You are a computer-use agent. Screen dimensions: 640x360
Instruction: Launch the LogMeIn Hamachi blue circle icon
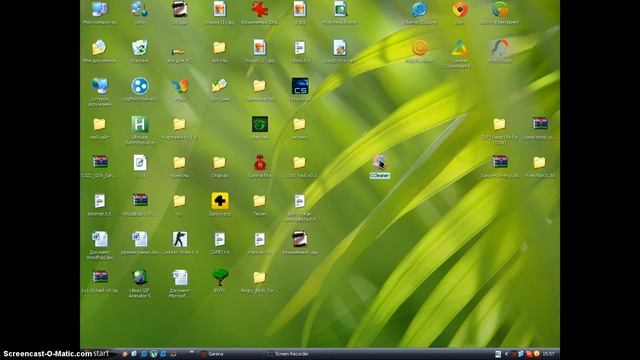[x=140, y=86]
